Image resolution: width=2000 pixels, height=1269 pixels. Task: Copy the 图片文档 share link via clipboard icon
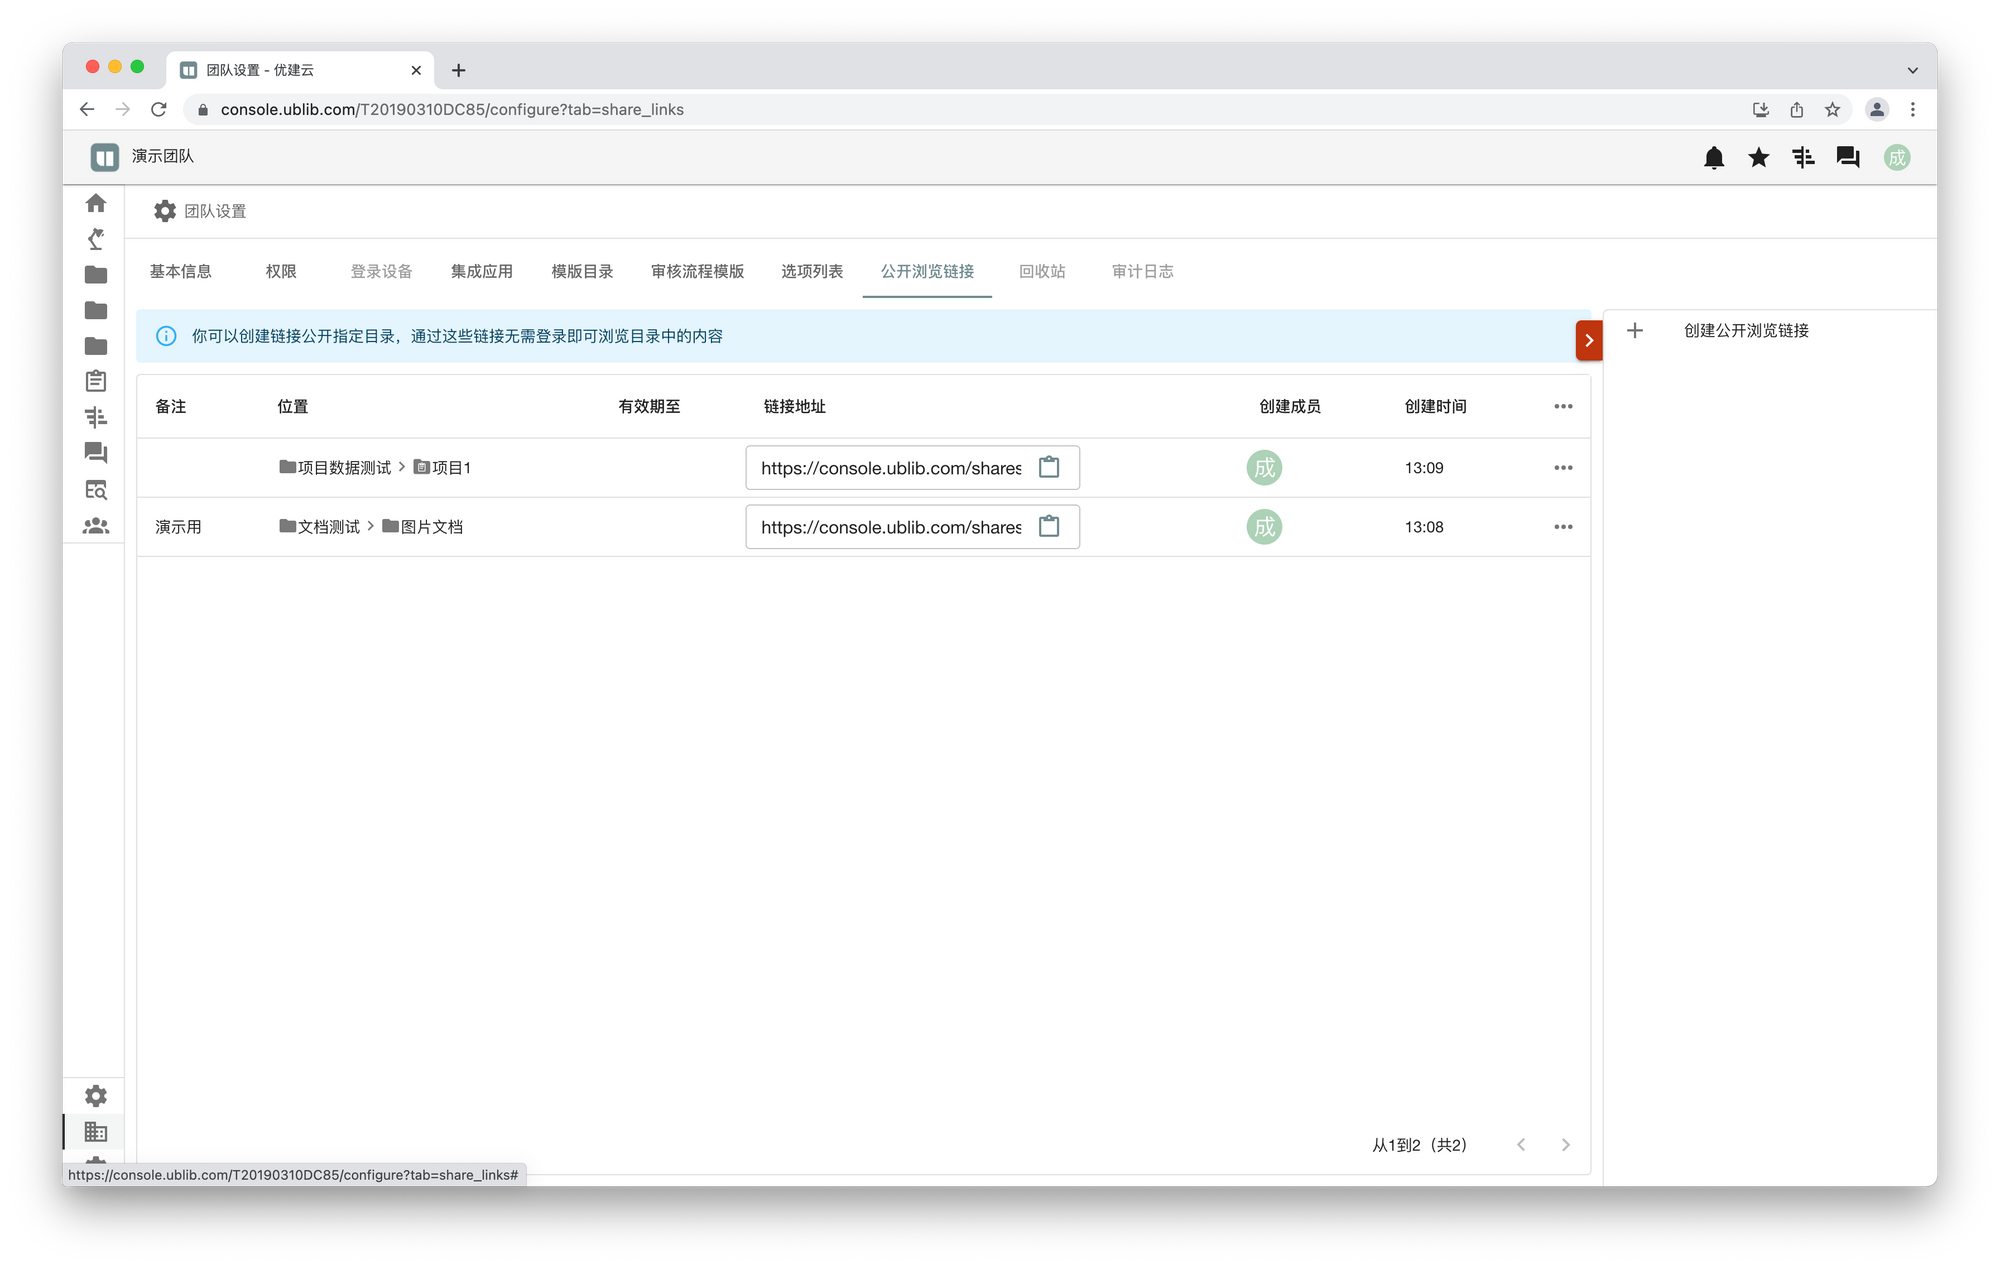pyautogui.click(x=1049, y=526)
